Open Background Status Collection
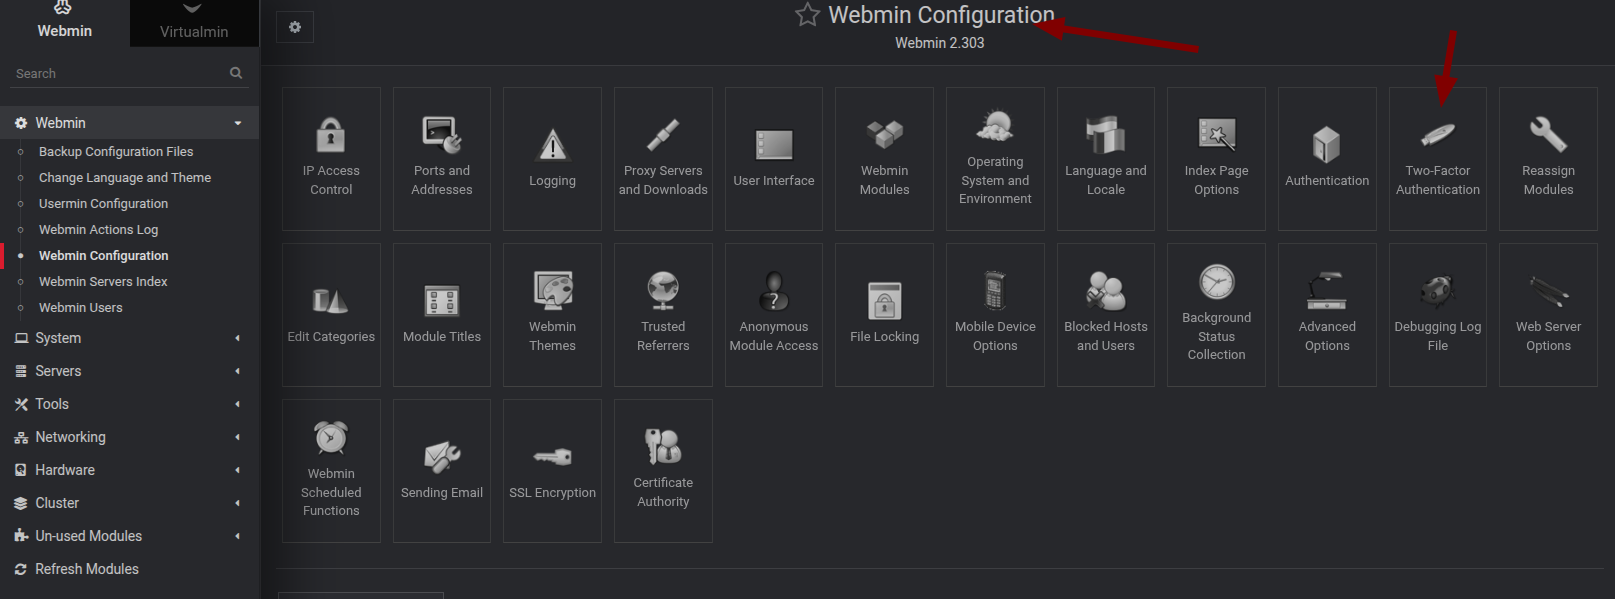Image resolution: width=1615 pixels, height=599 pixels. [1216, 315]
